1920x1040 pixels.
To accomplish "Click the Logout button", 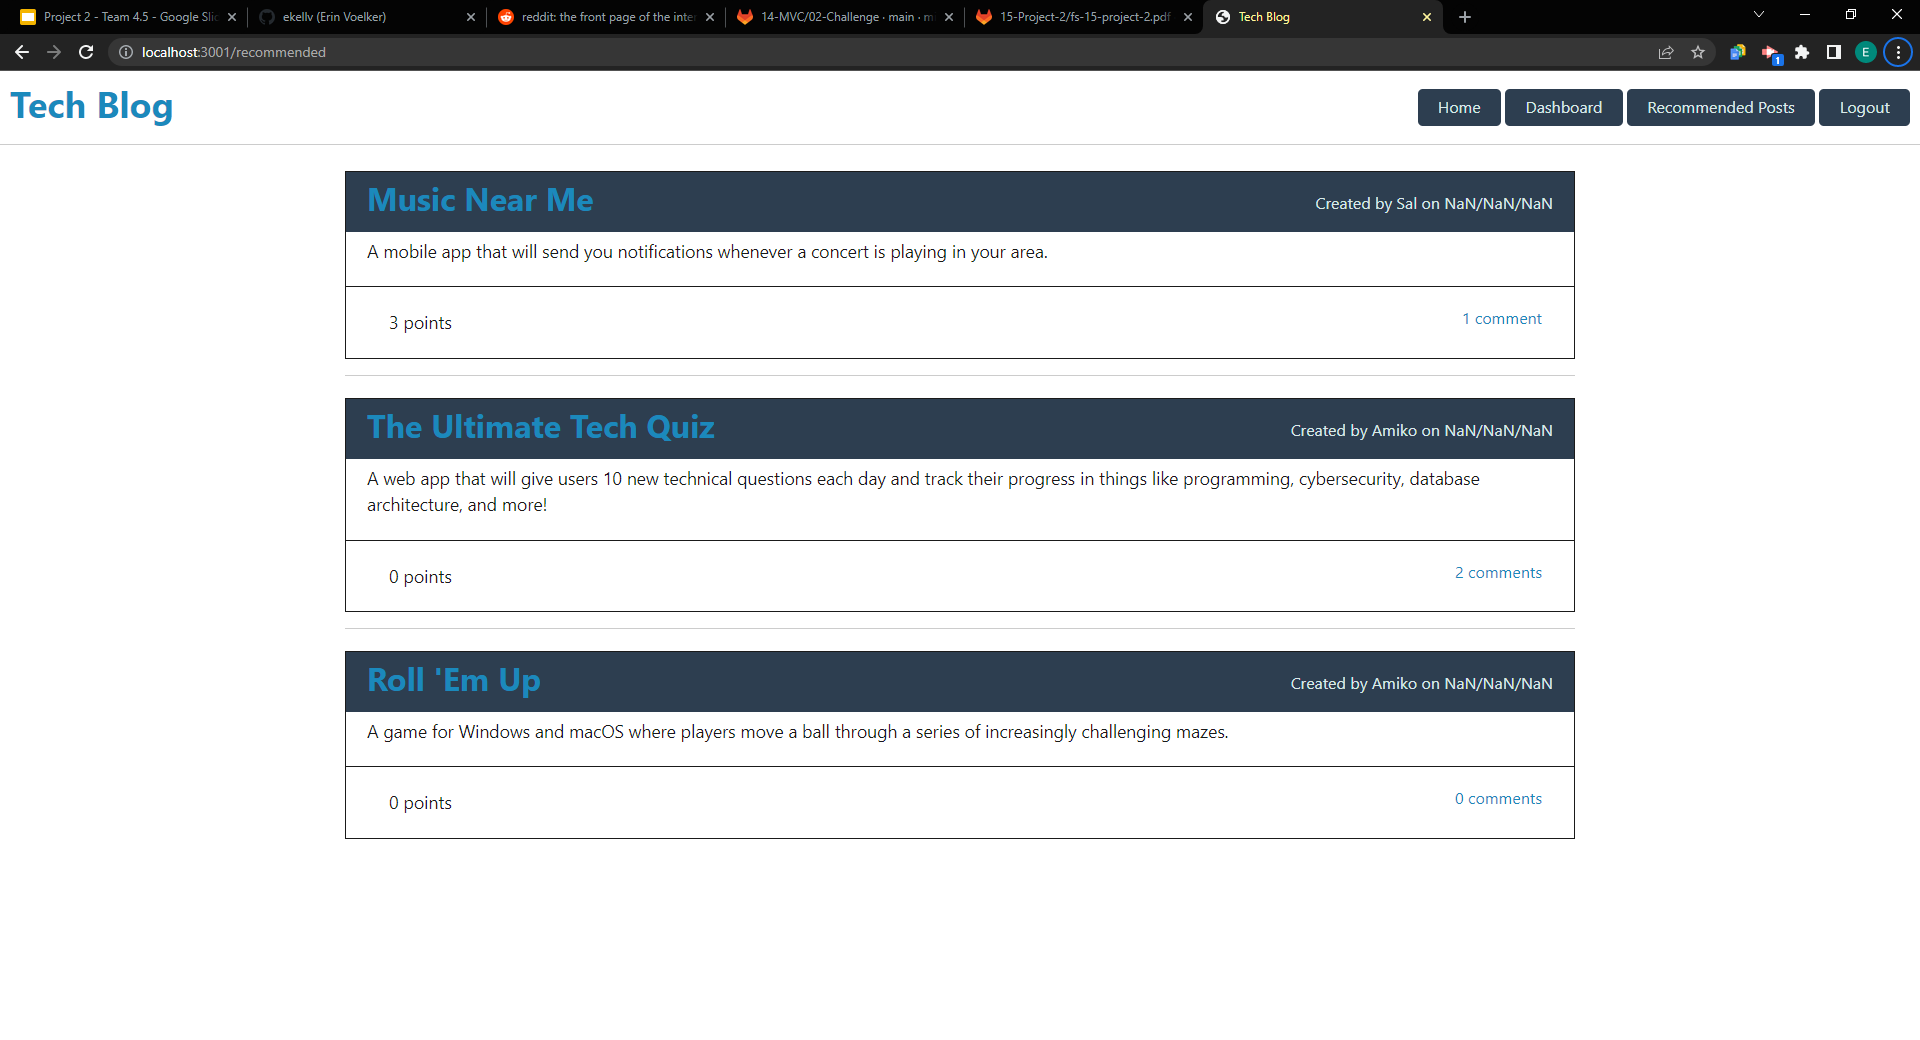I will tap(1864, 107).
